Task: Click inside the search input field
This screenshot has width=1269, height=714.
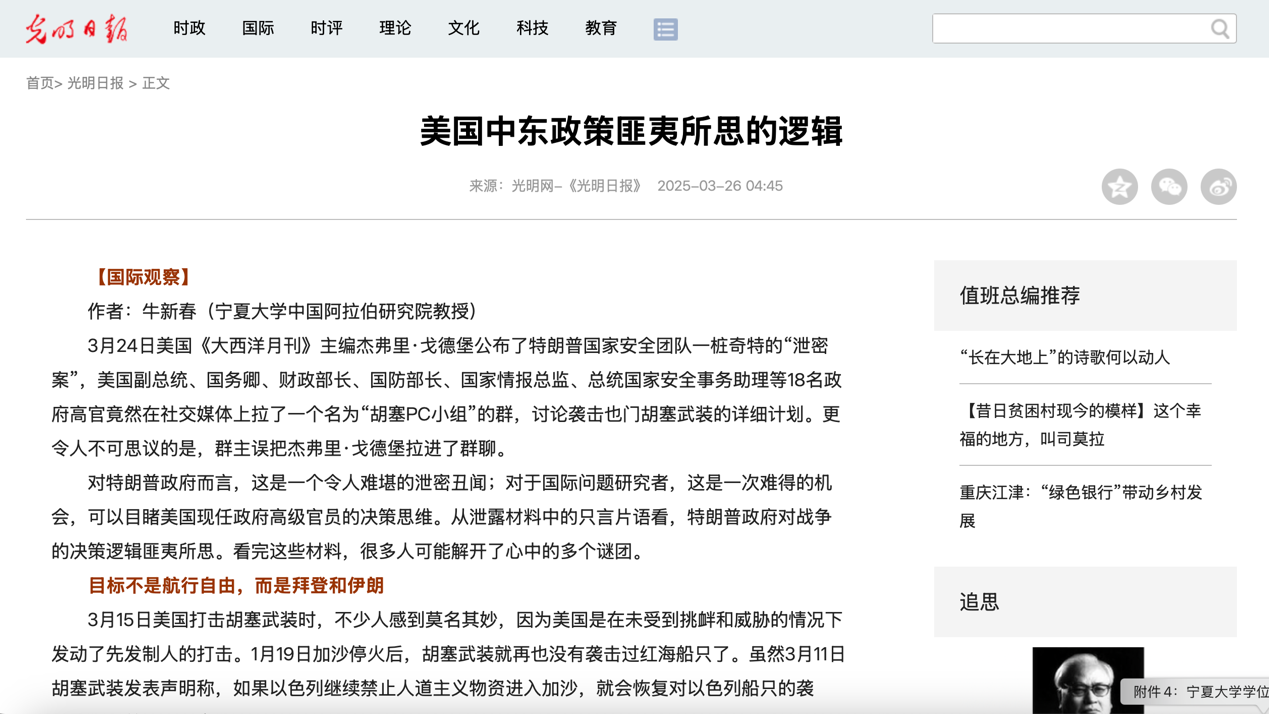Action: (1068, 29)
